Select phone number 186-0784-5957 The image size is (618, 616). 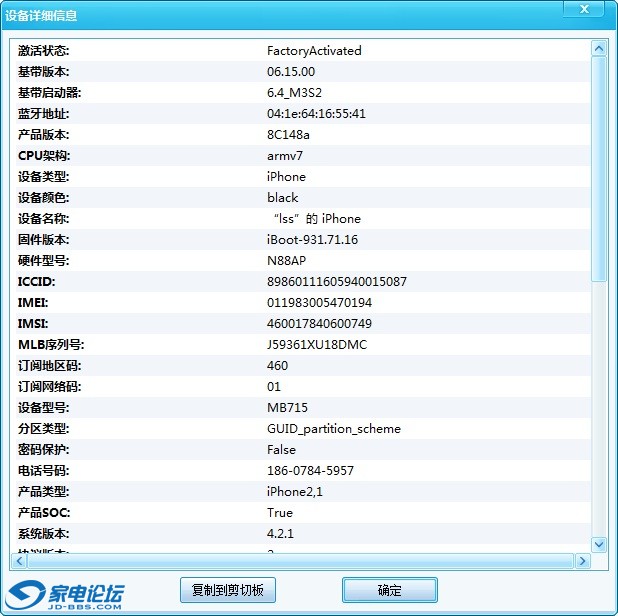coord(310,471)
